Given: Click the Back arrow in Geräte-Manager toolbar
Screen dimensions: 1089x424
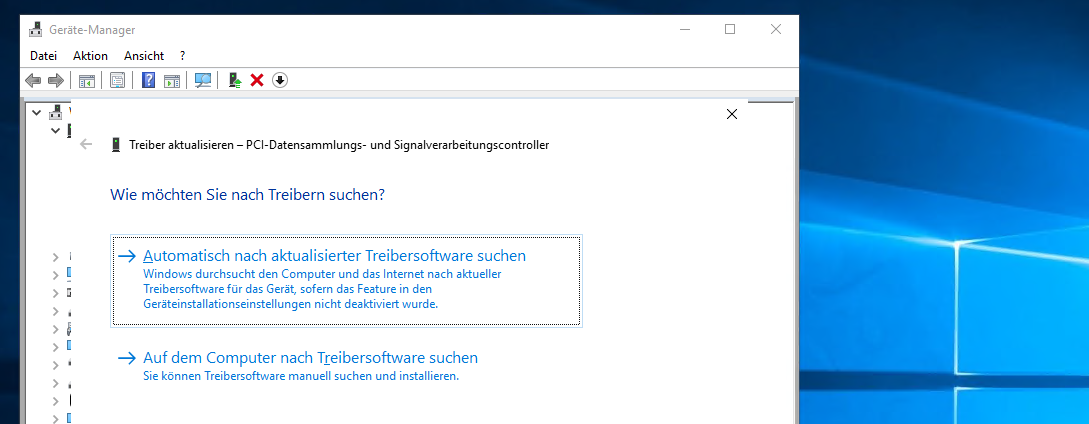Looking at the screenshot, I should [33, 81].
